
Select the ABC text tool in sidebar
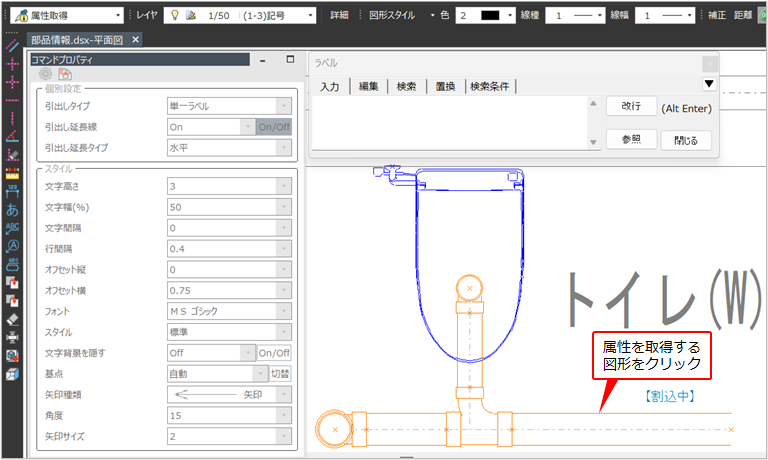pyautogui.click(x=12, y=228)
